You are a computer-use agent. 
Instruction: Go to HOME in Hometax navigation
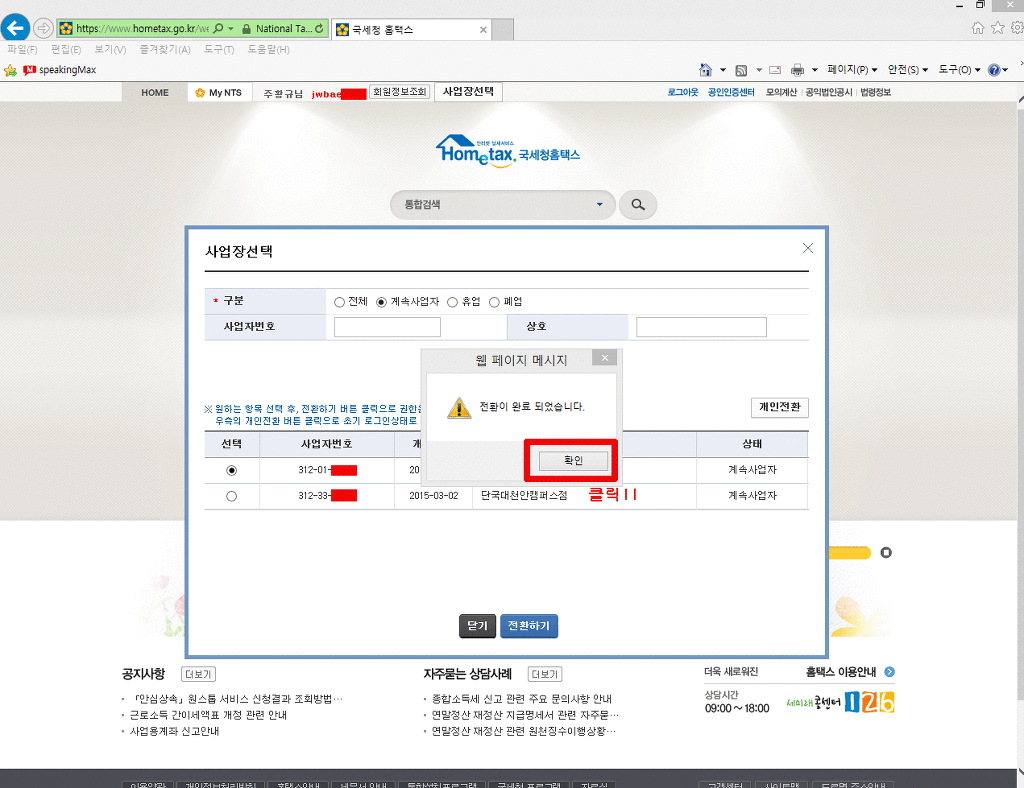coord(155,93)
